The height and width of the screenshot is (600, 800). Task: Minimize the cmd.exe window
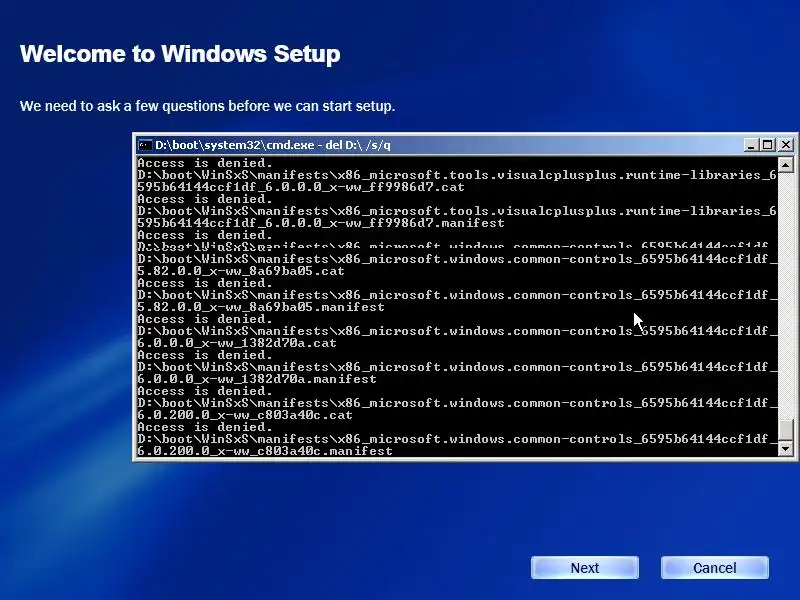(x=750, y=145)
